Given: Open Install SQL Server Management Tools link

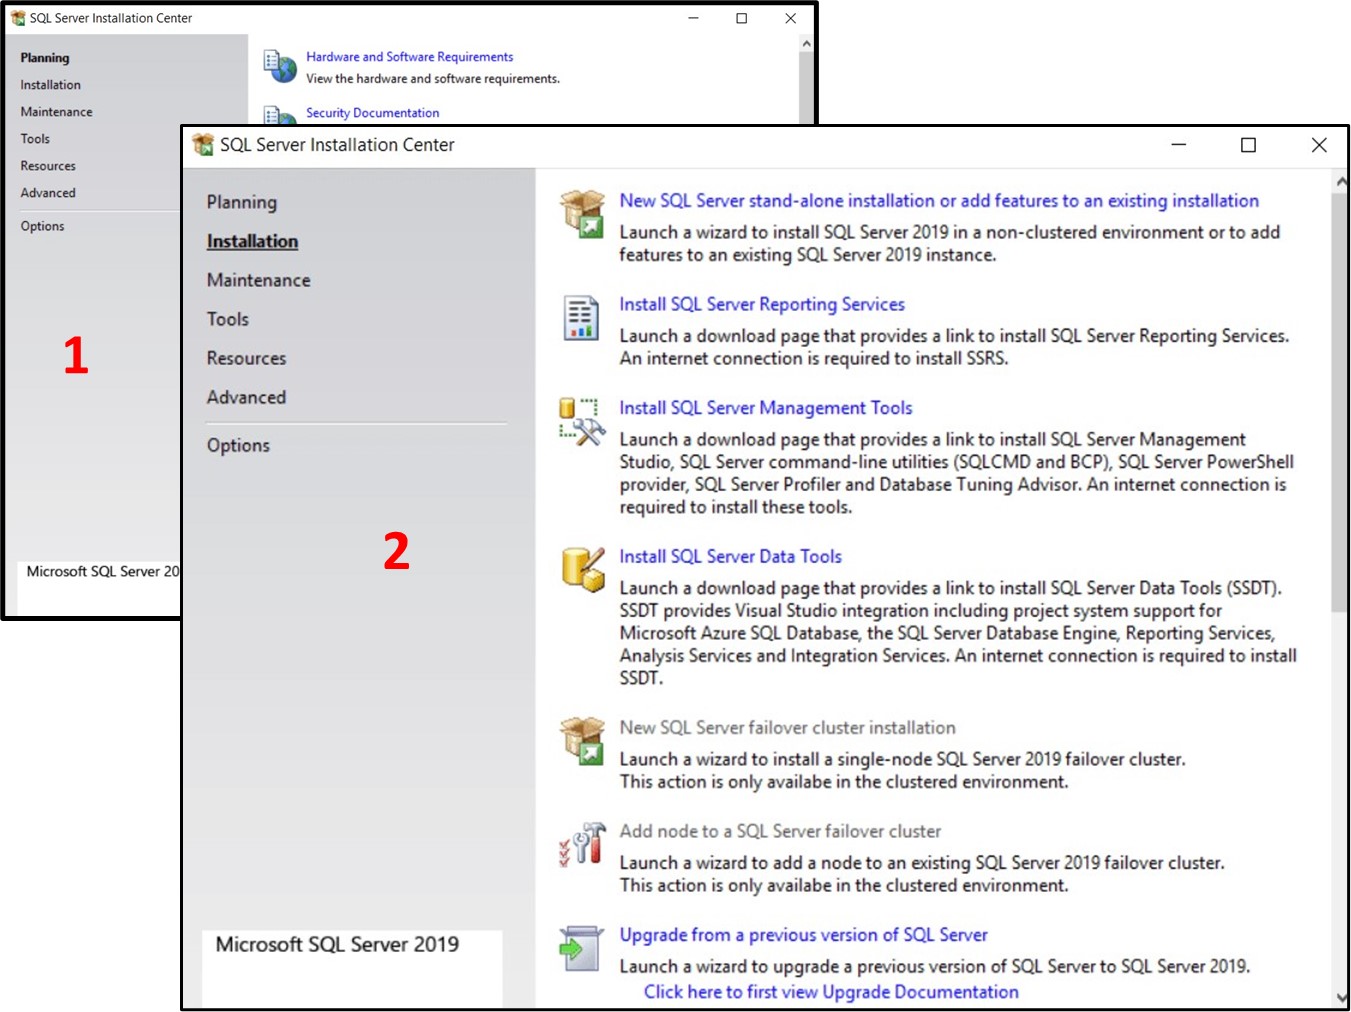Looking at the screenshot, I should click(x=766, y=408).
